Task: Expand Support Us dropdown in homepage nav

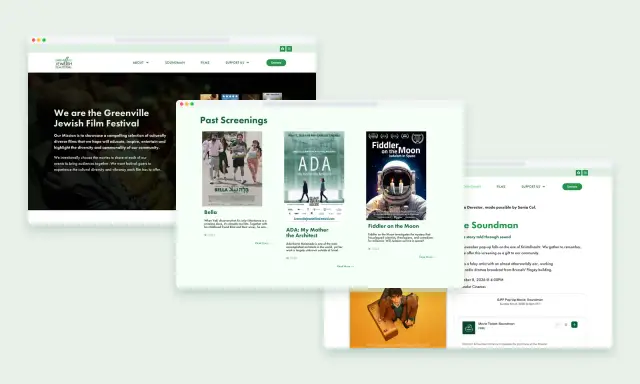Action: pyautogui.click(x=237, y=62)
